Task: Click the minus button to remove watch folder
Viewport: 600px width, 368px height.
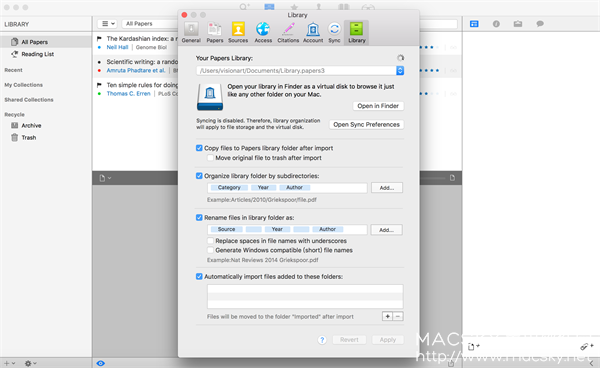Action: point(398,316)
